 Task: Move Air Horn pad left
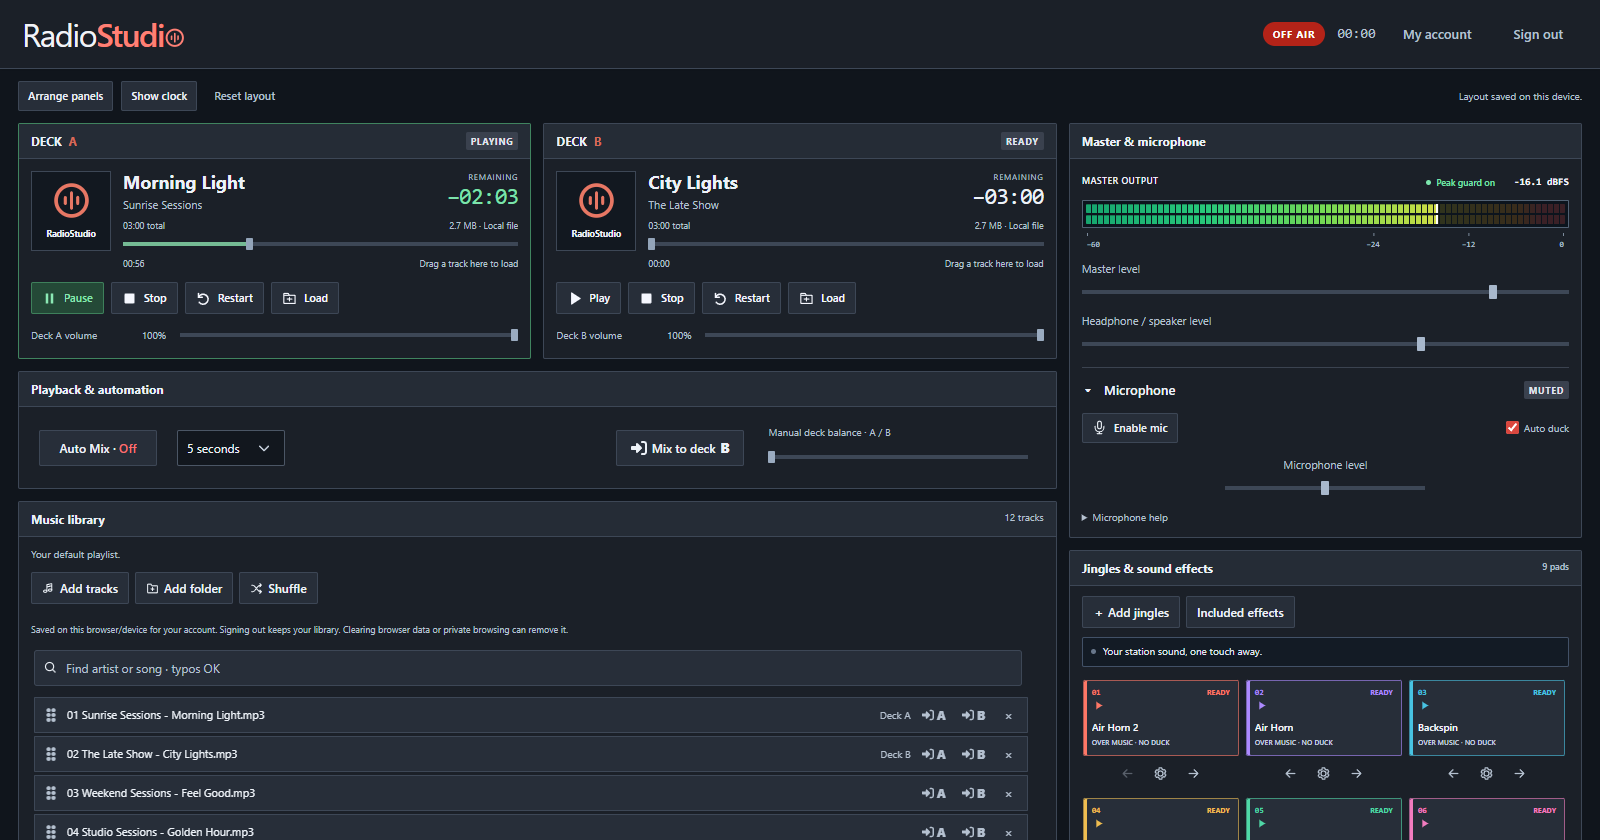pos(1290,774)
